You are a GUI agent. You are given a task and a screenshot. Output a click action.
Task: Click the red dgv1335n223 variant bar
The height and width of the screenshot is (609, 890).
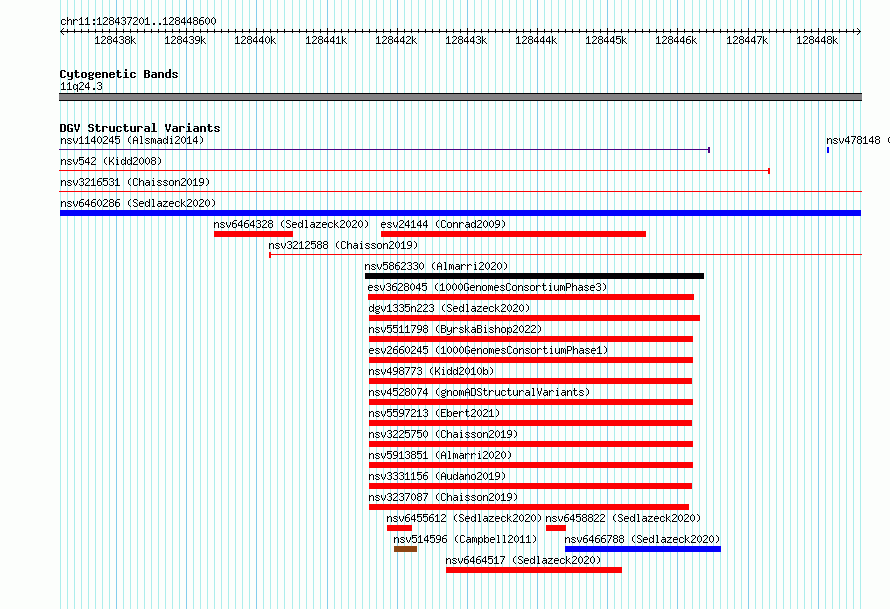point(534,318)
